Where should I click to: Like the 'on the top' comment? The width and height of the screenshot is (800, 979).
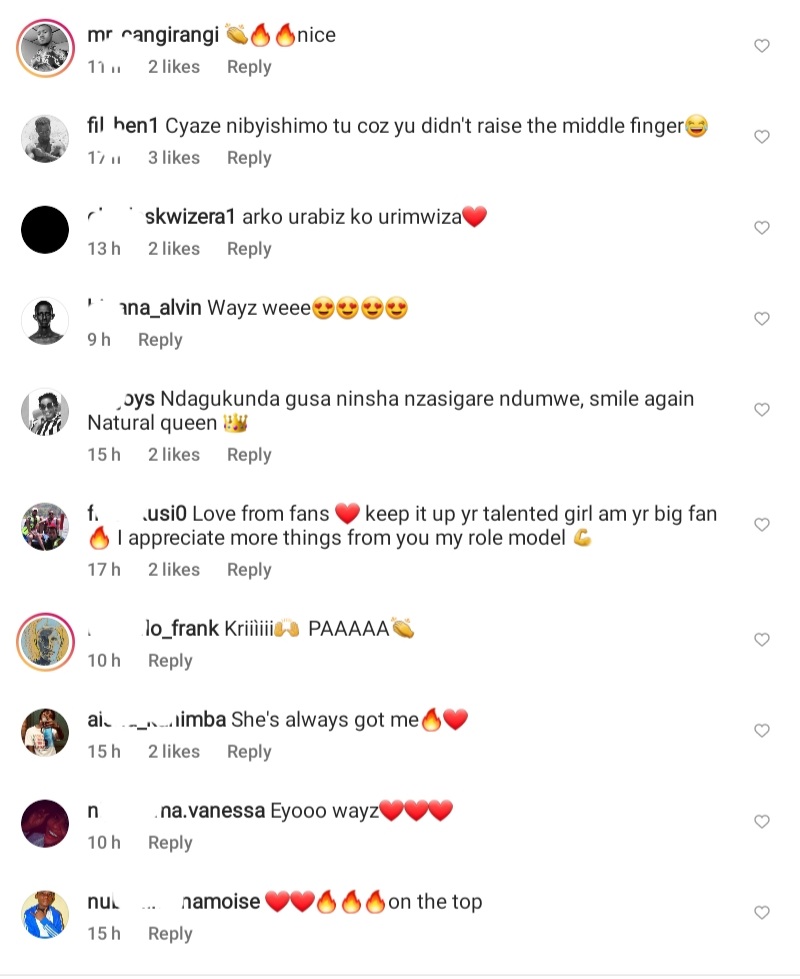point(761,913)
